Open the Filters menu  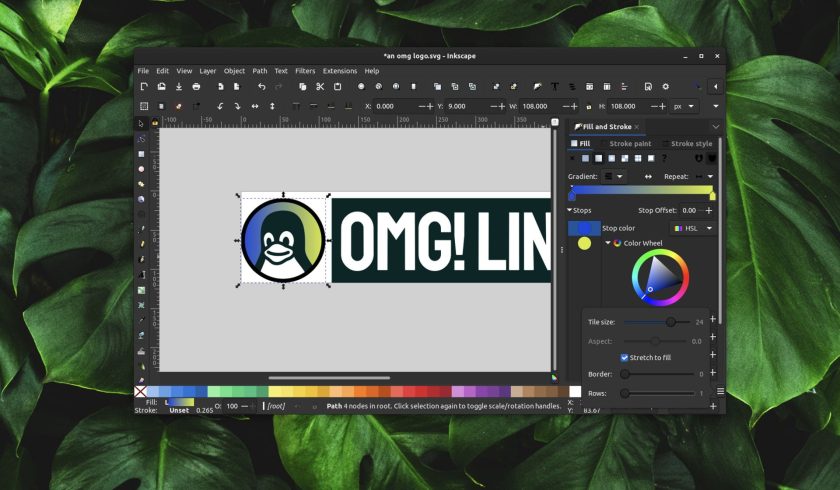[305, 71]
